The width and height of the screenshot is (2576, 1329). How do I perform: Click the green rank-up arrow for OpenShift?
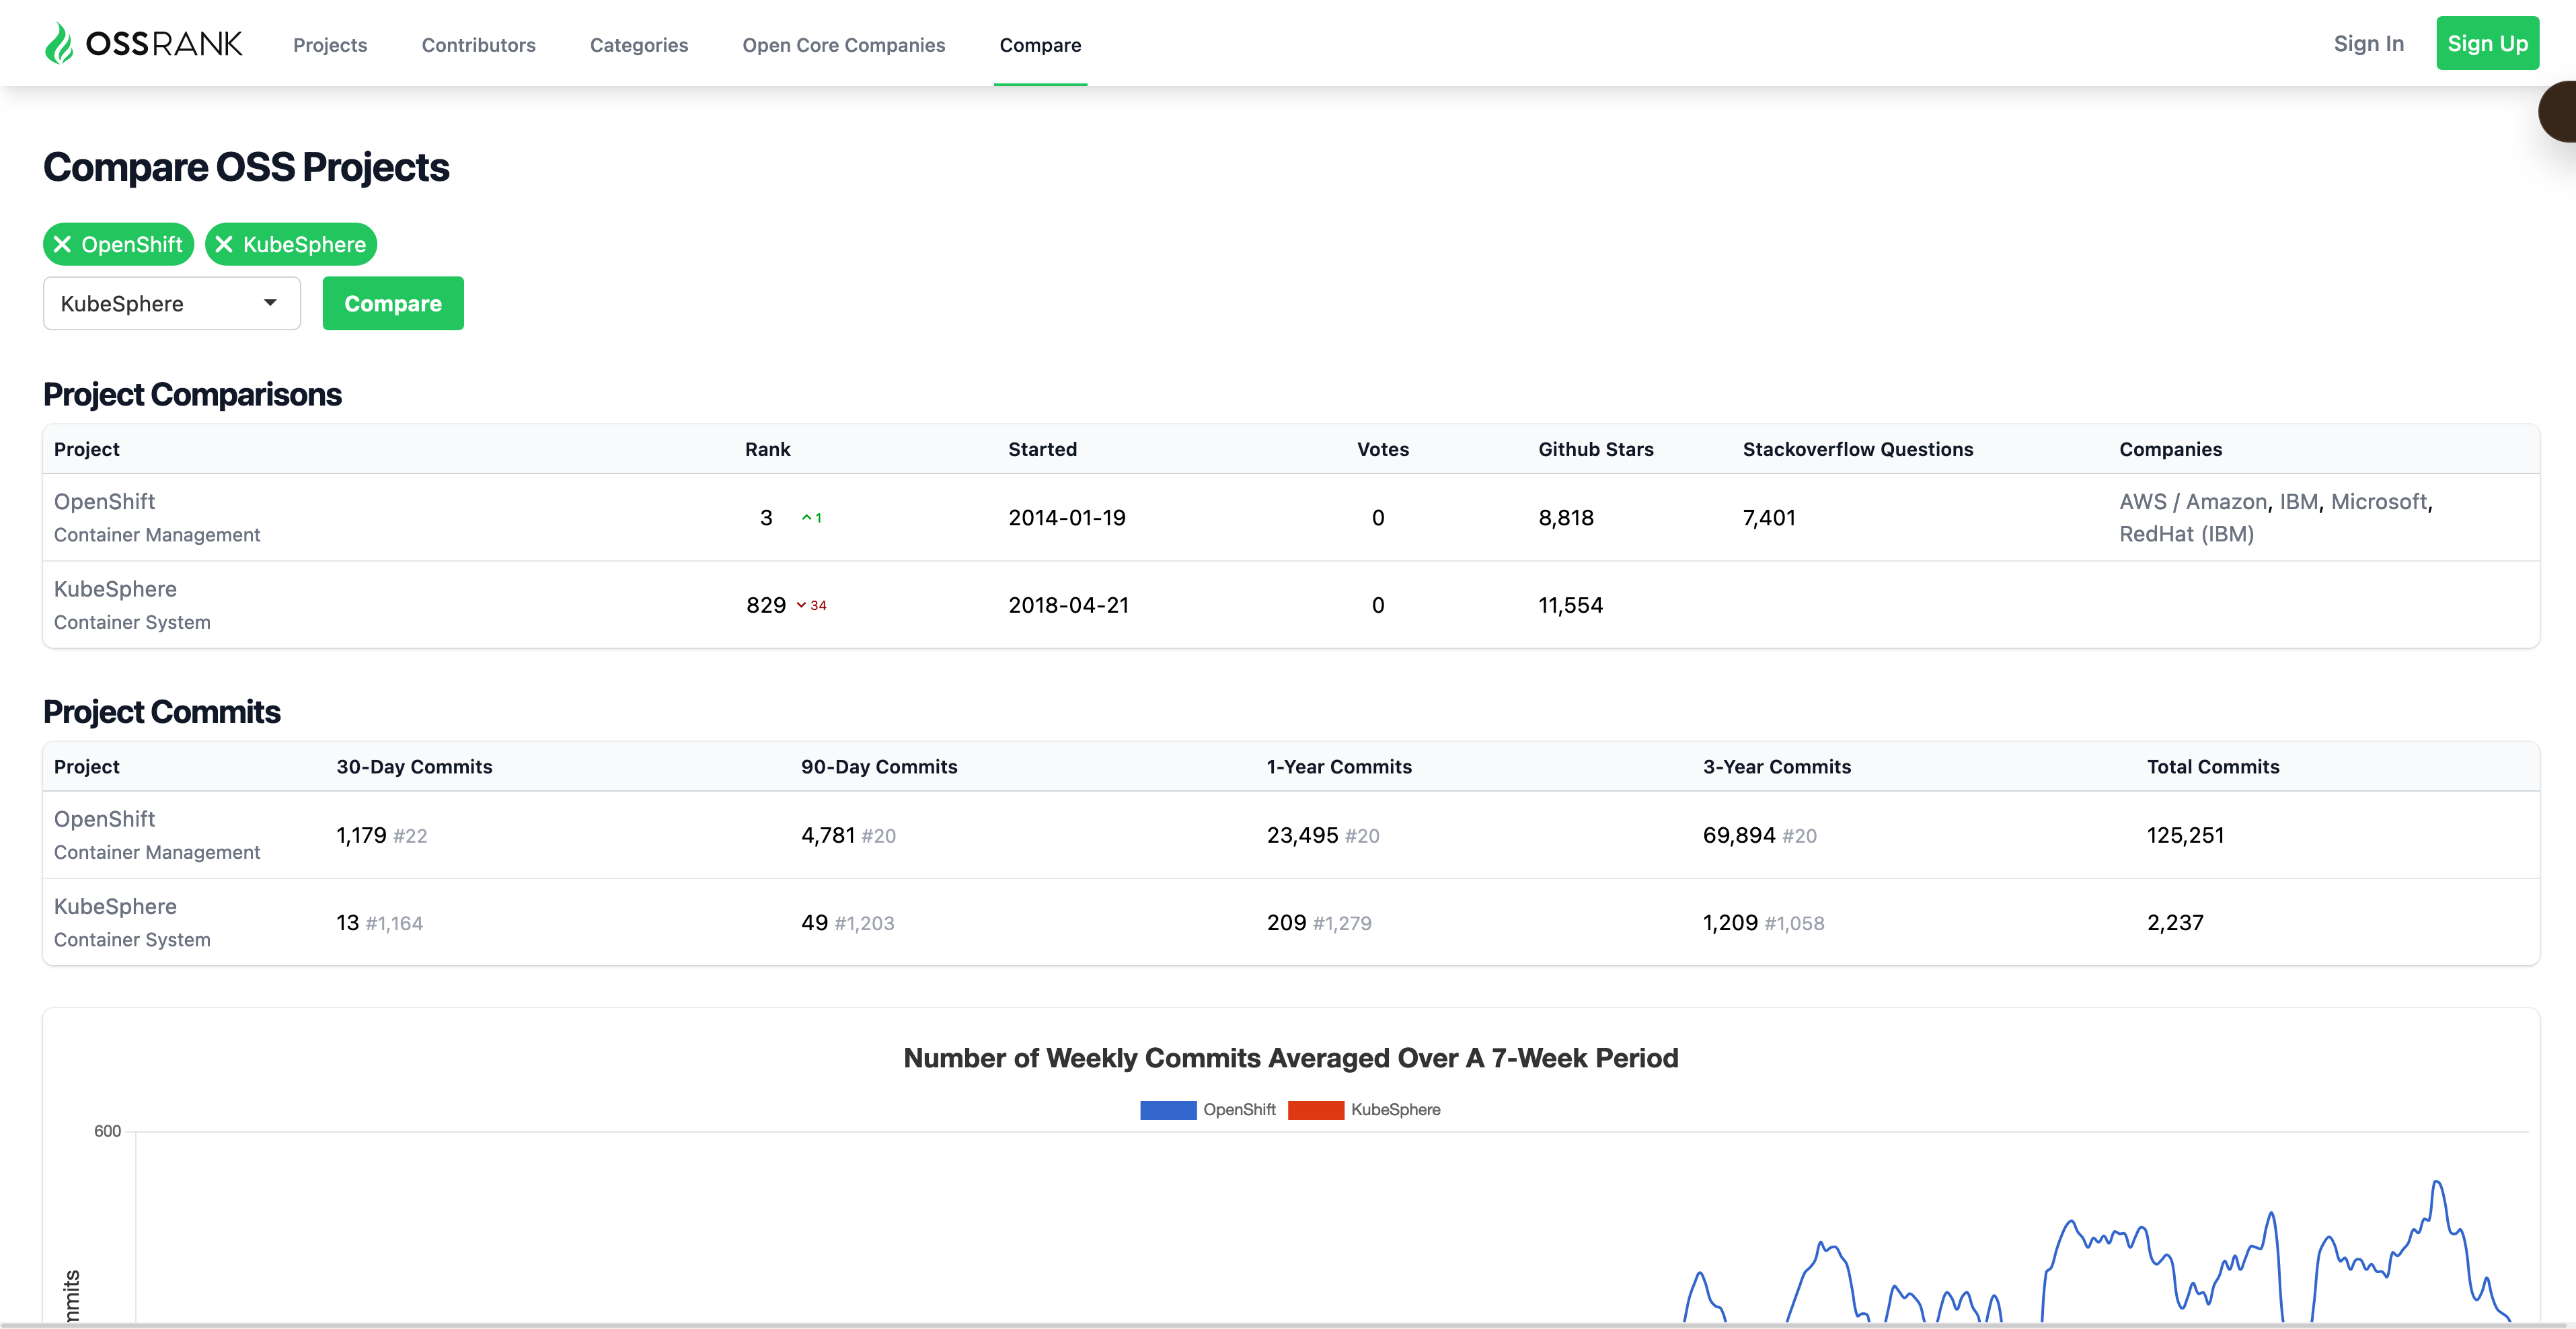click(x=806, y=518)
